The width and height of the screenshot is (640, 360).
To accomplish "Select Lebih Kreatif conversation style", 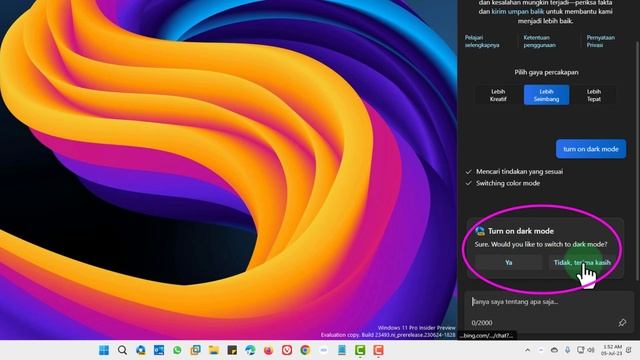I will point(498,95).
